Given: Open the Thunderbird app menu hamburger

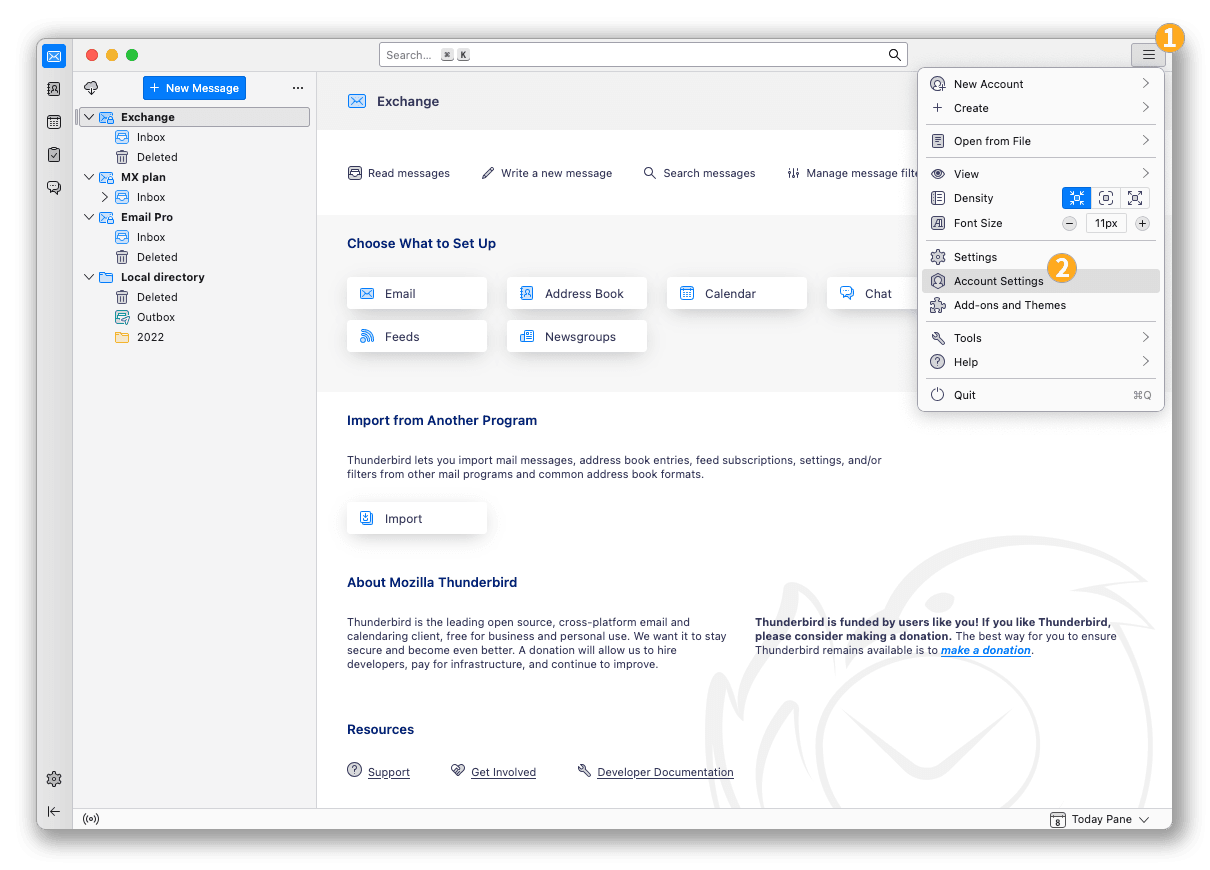Looking at the screenshot, I should coord(1148,55).
